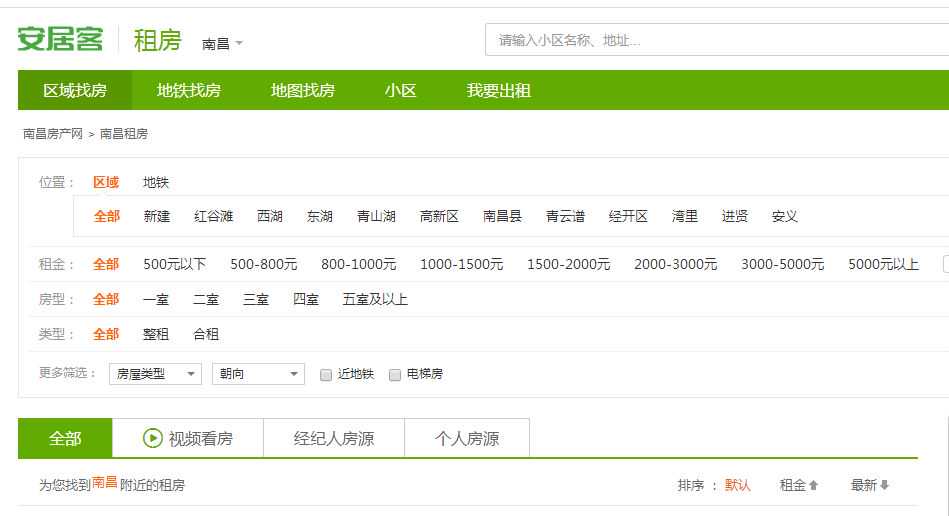
Task: Enable the 近地铁 checkbox
Action: point(326,375)
